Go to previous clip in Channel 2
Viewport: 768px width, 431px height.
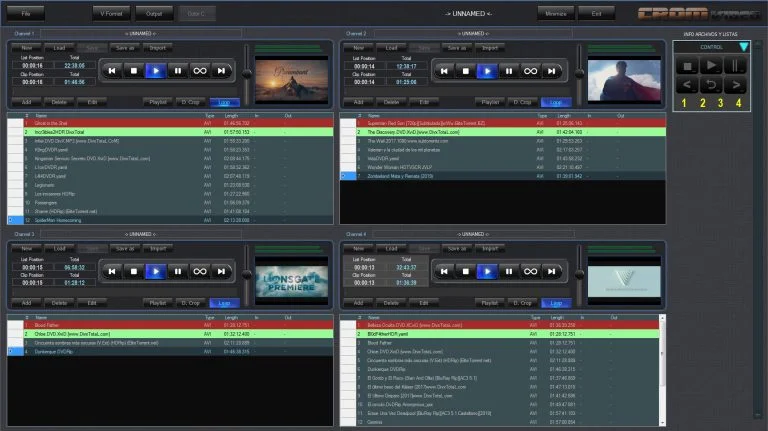click(x=444, y=71)
